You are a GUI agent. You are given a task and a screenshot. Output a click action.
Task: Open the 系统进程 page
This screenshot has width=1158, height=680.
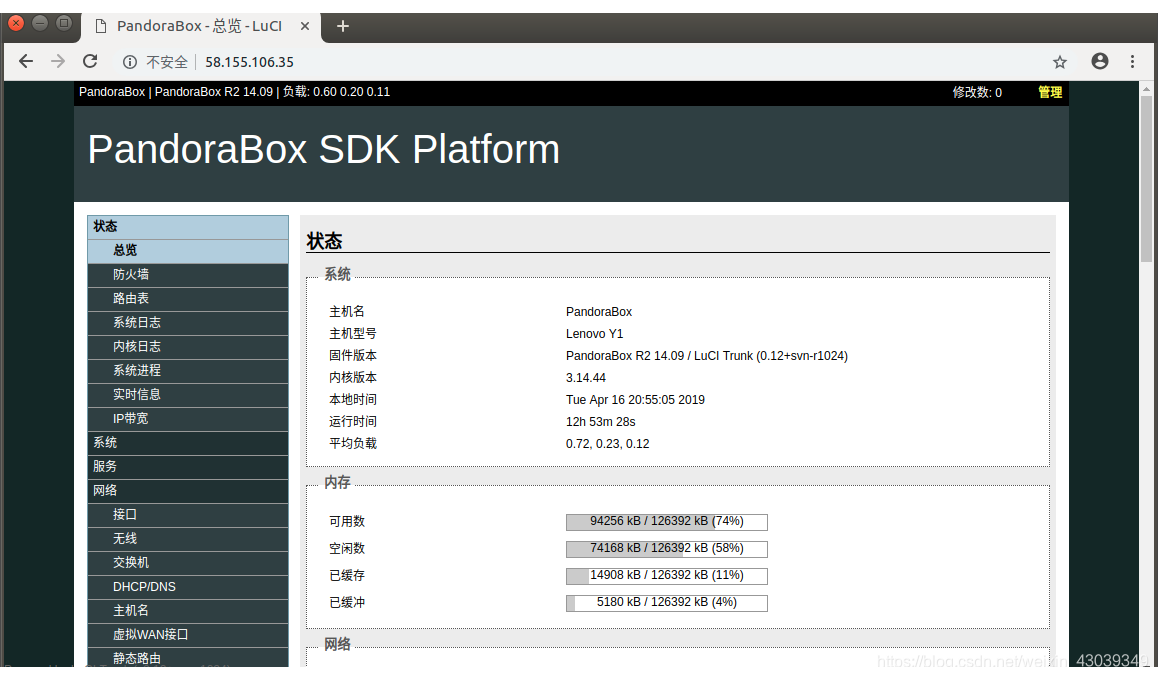pyautogui.click(x=188, y=371)
